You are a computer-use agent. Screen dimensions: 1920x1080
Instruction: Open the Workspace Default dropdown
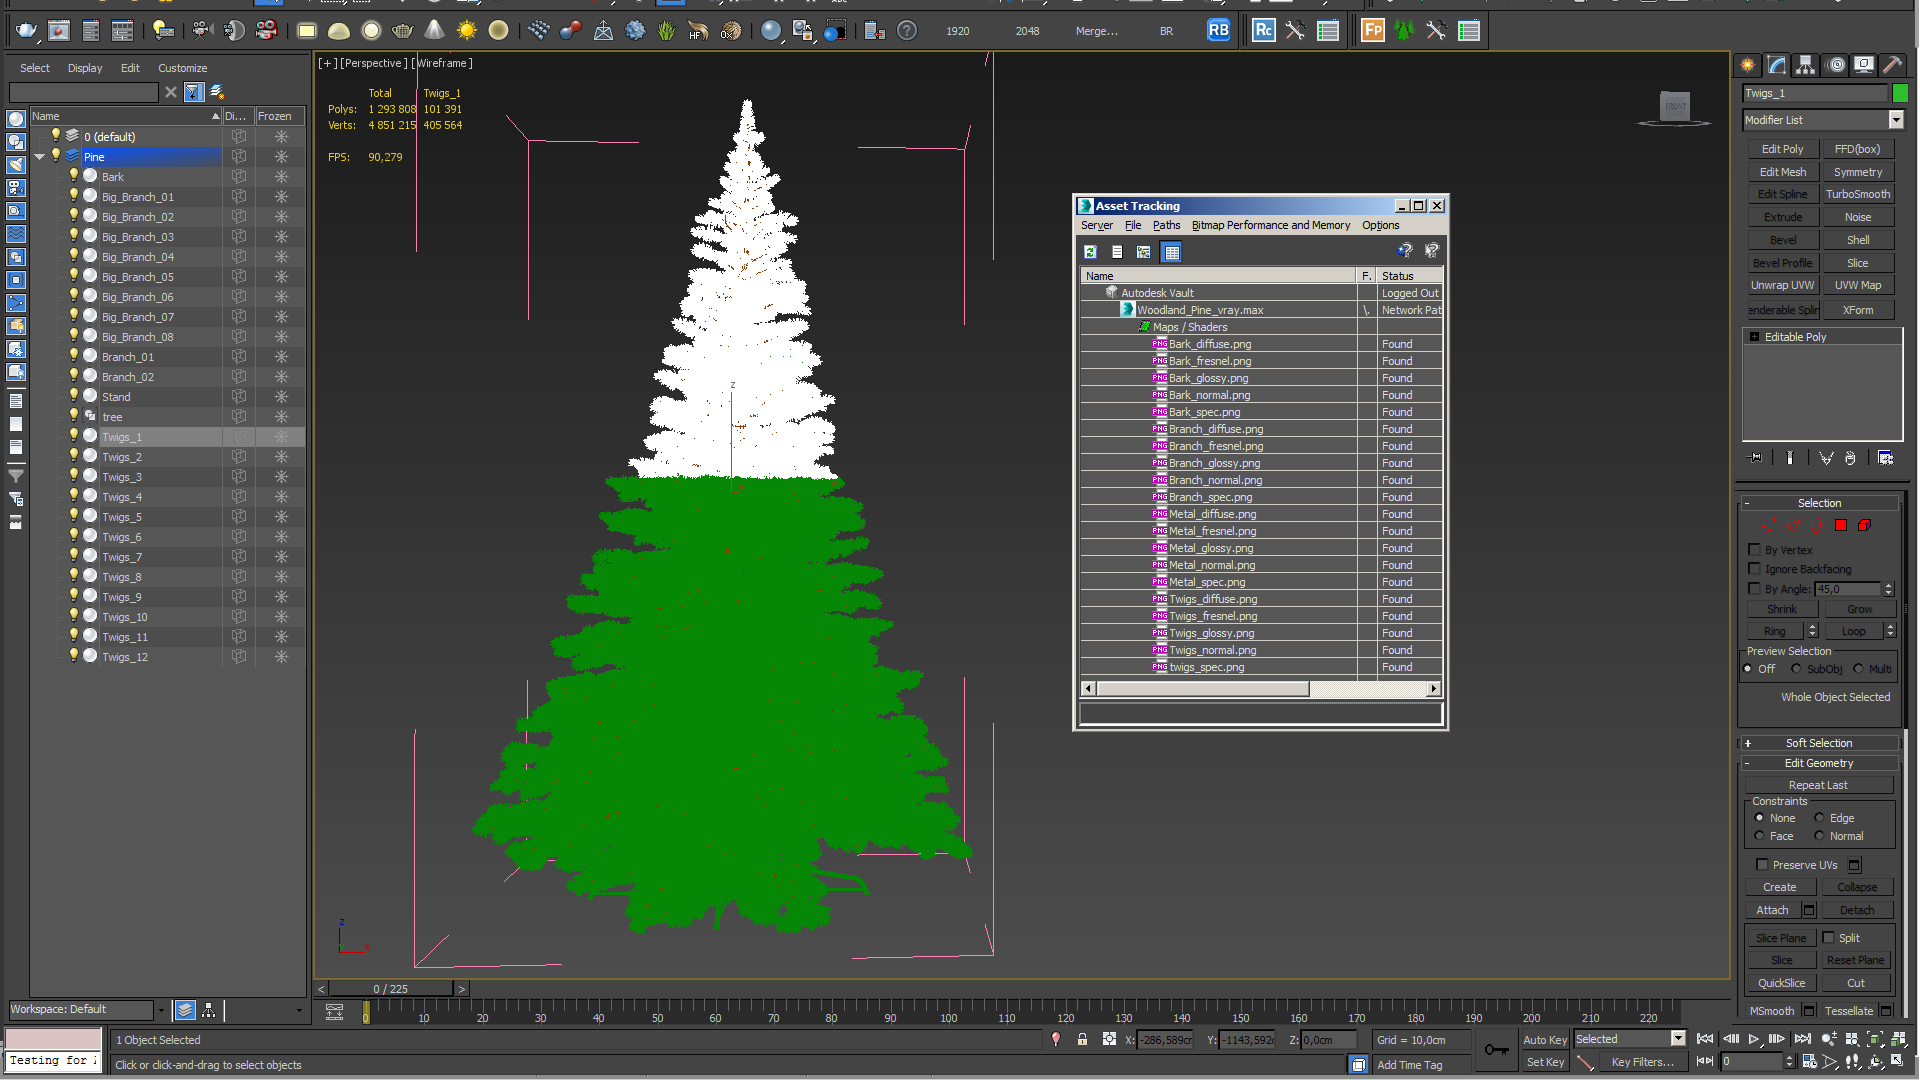(161, 1010)
